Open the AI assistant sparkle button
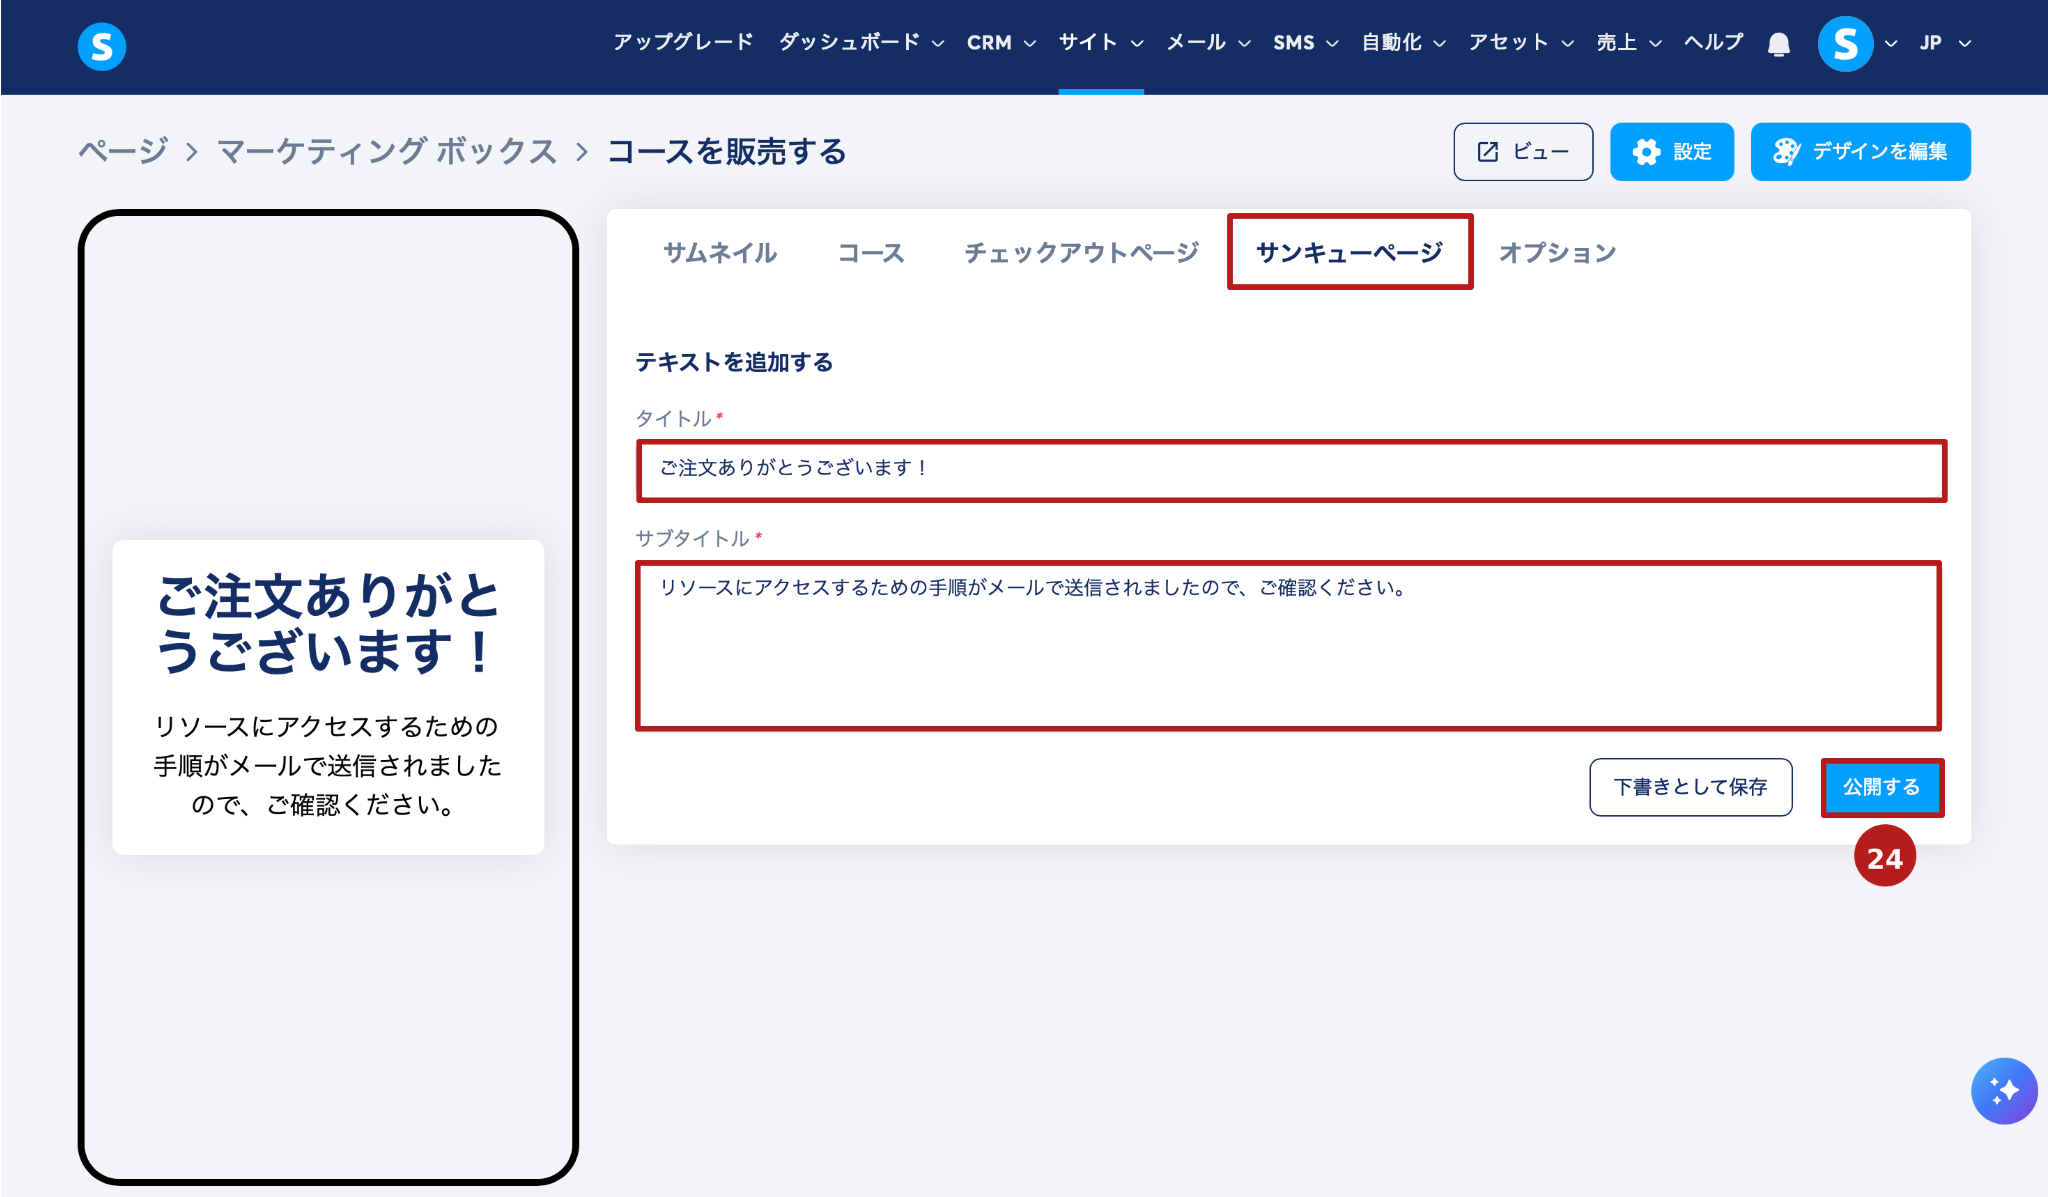 point(2003,1090)
